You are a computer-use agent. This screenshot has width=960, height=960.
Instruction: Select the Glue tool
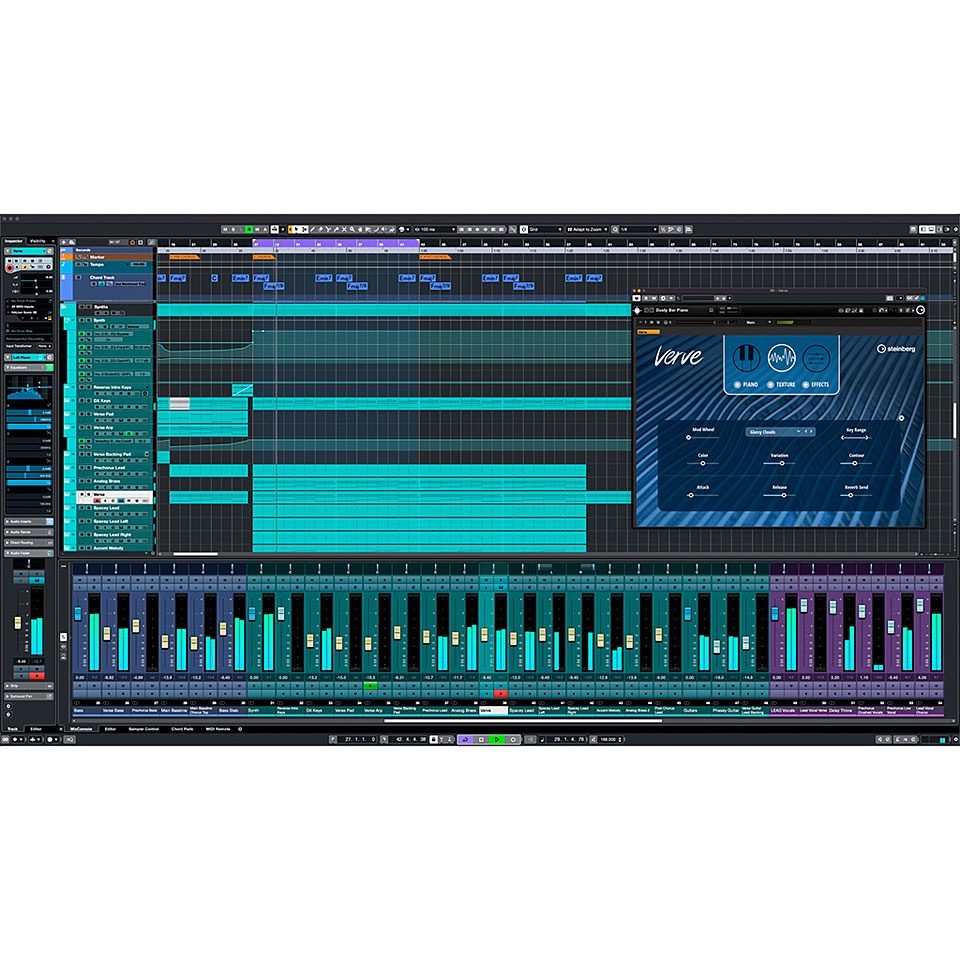coord(336,230)
